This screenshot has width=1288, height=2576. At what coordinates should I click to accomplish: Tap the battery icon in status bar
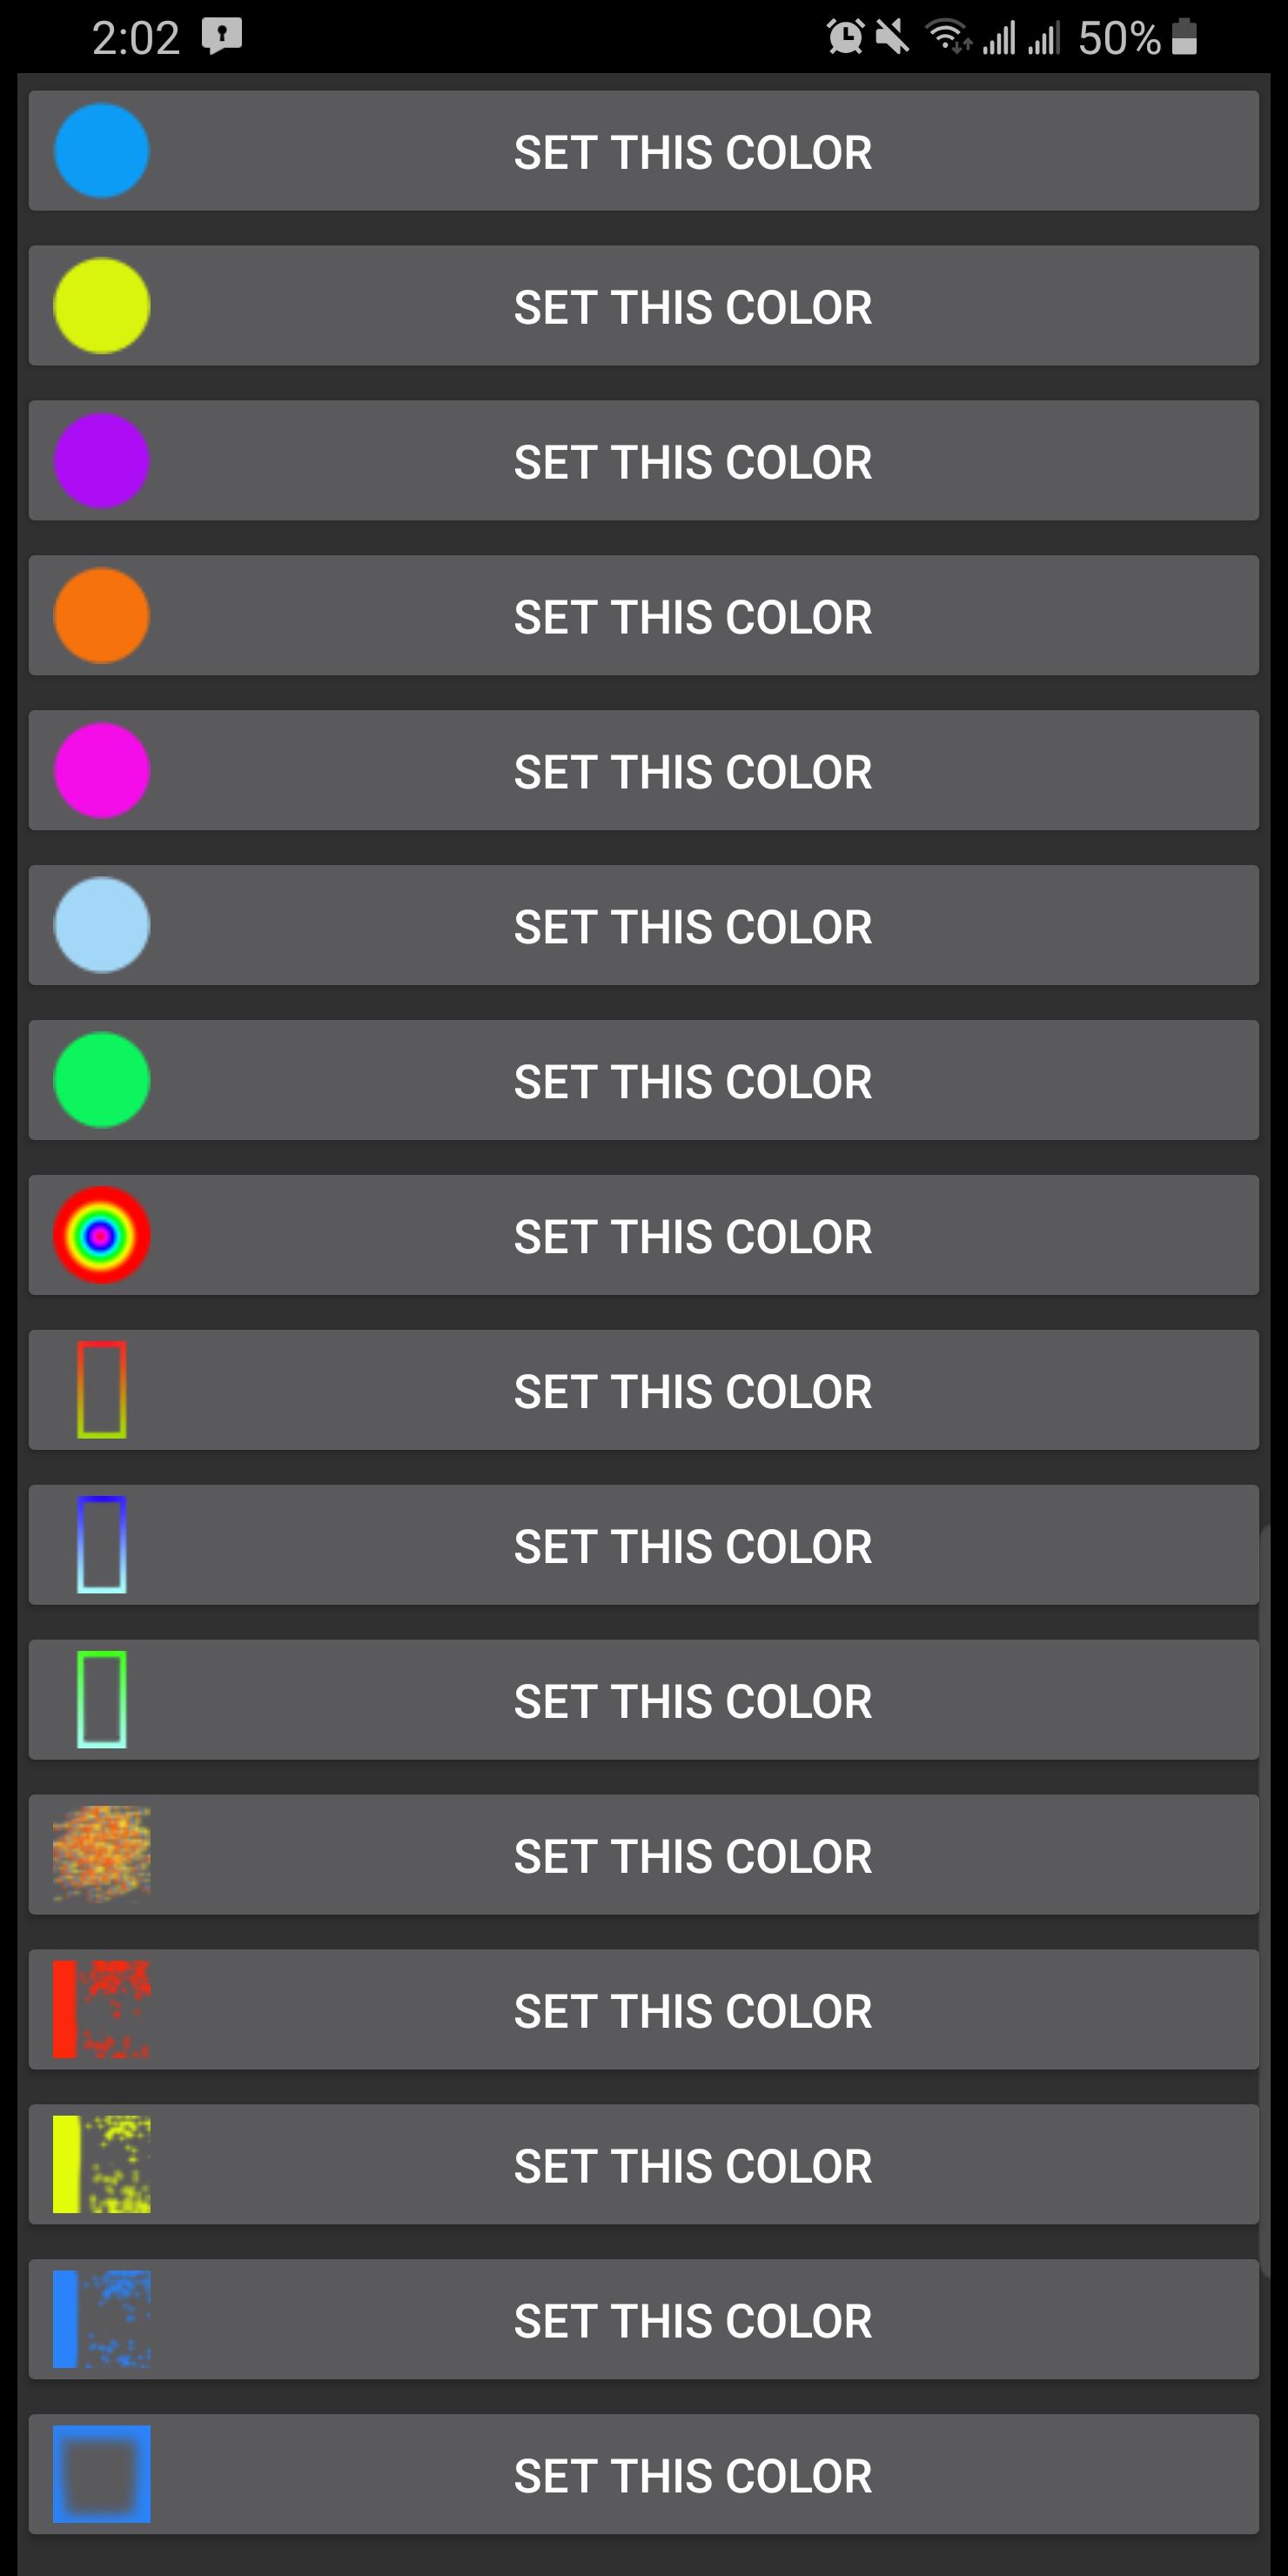(1184, 37)
